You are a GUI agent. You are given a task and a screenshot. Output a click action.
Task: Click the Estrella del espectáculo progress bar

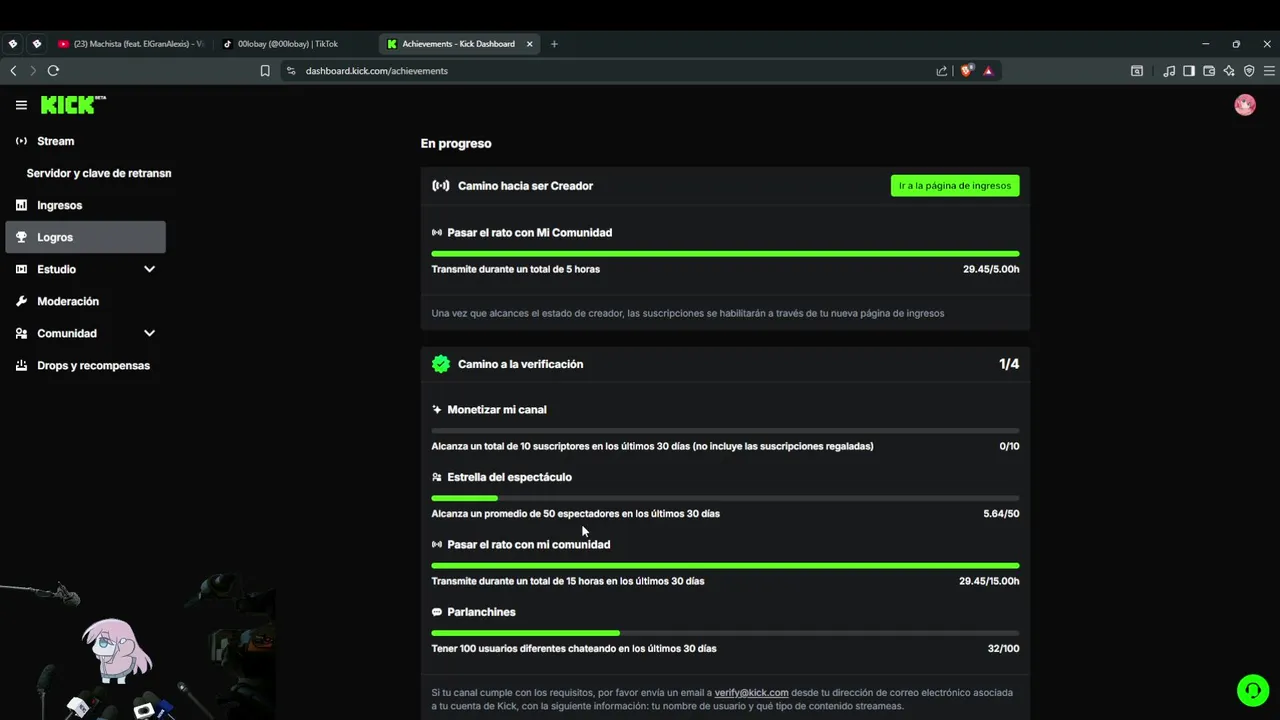point(725,498)
